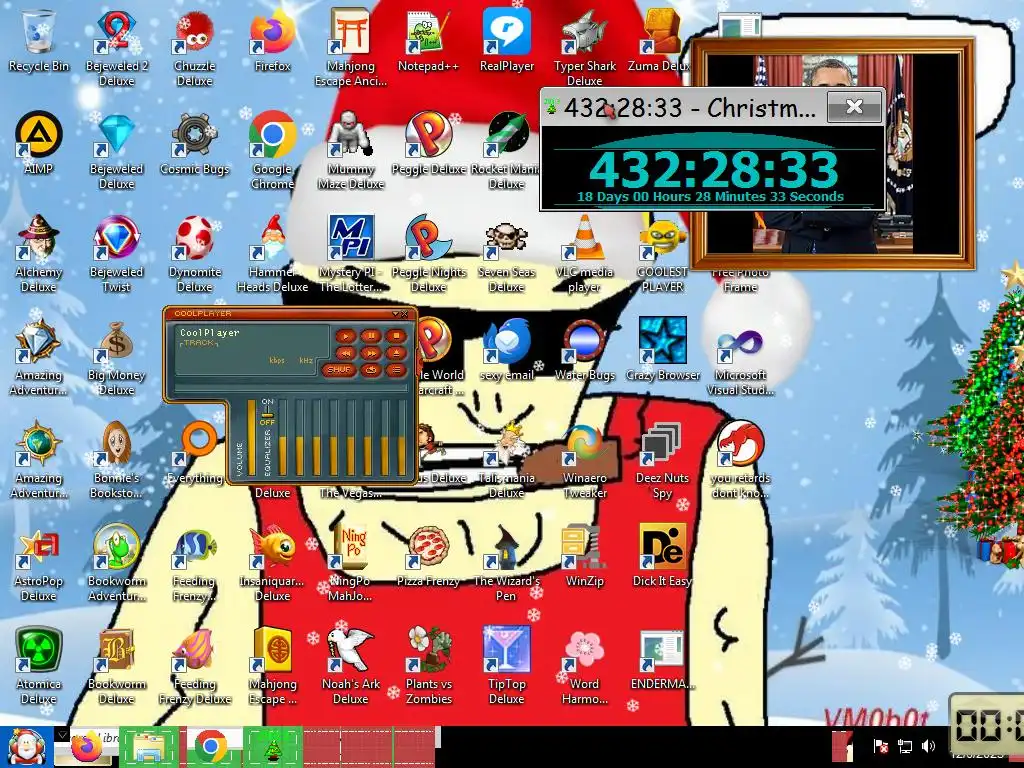Pause playback in CoolPlayer
This screenshot has height=768, width=1024.
(x=370, y=336)
